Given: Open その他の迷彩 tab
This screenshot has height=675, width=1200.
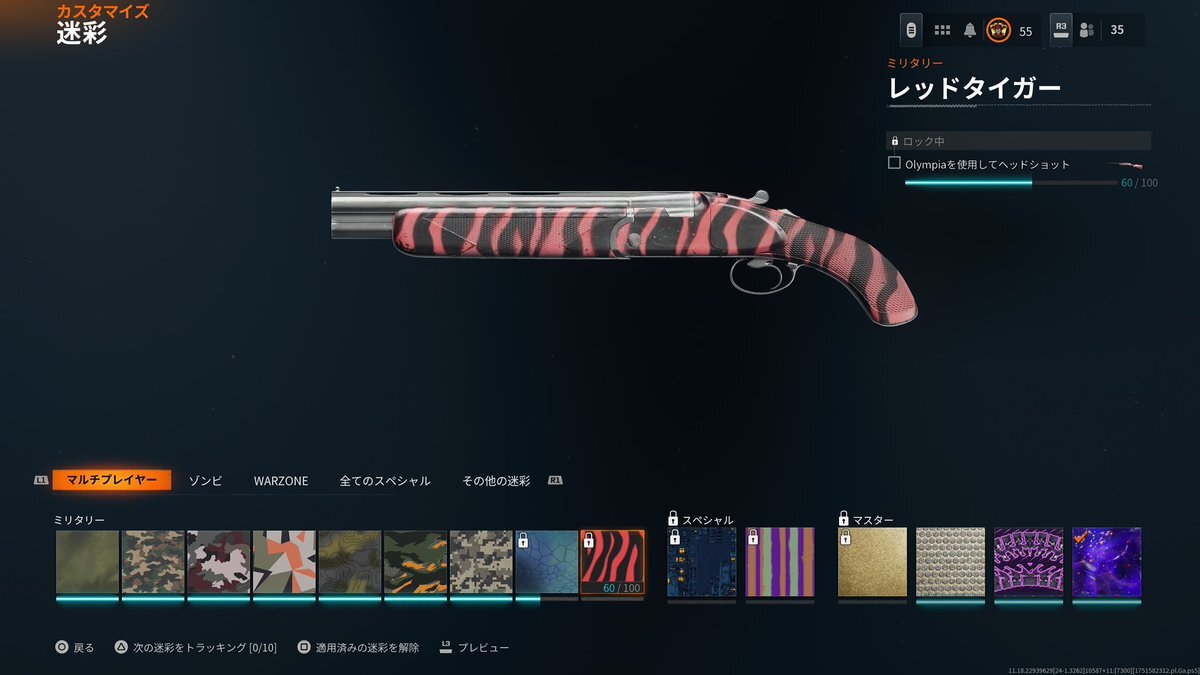Looking at the screenshot, I should pos(496,481).
